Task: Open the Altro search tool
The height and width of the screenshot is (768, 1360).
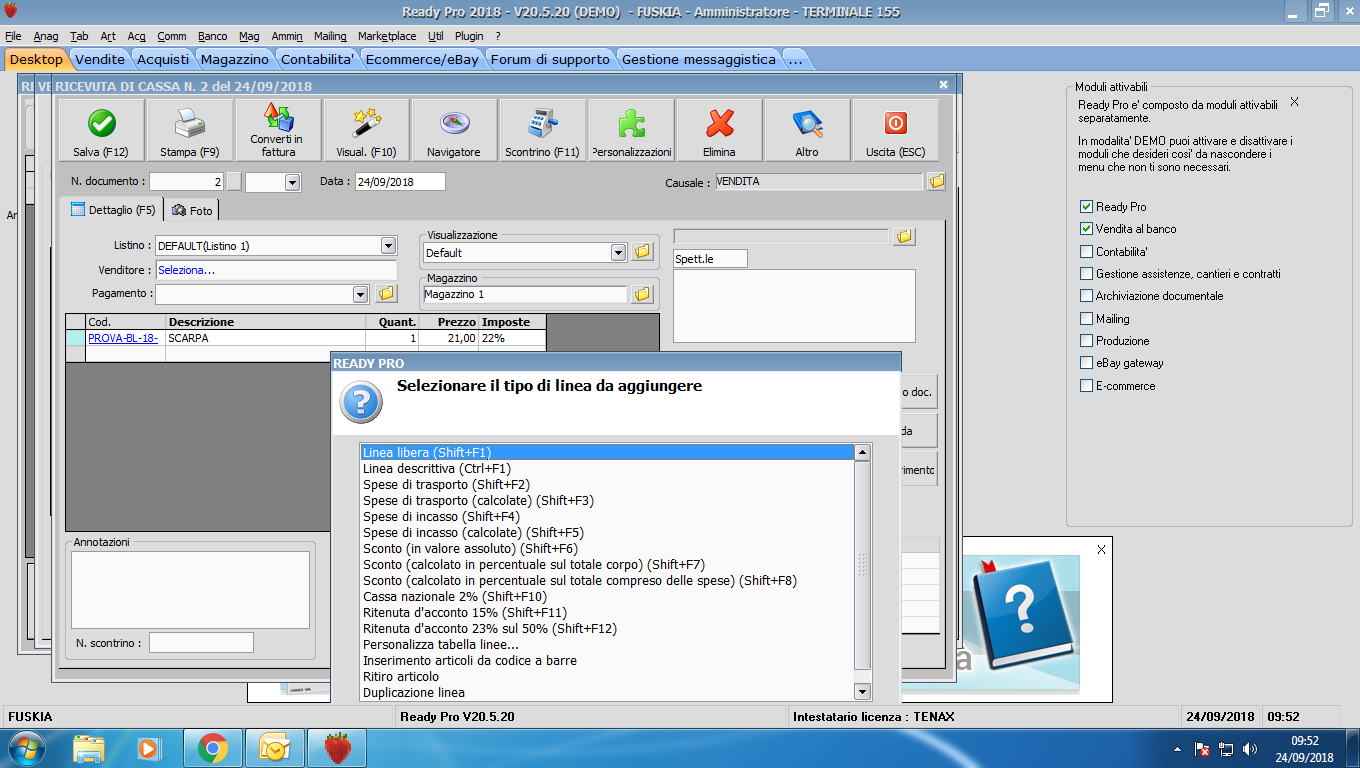Action: (807, 130)
